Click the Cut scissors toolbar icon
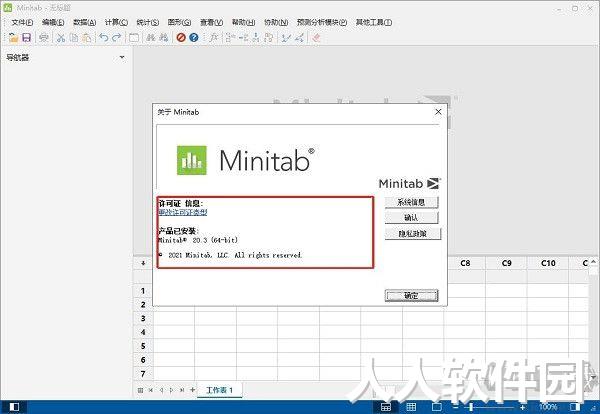 click(x=60, y=37)
